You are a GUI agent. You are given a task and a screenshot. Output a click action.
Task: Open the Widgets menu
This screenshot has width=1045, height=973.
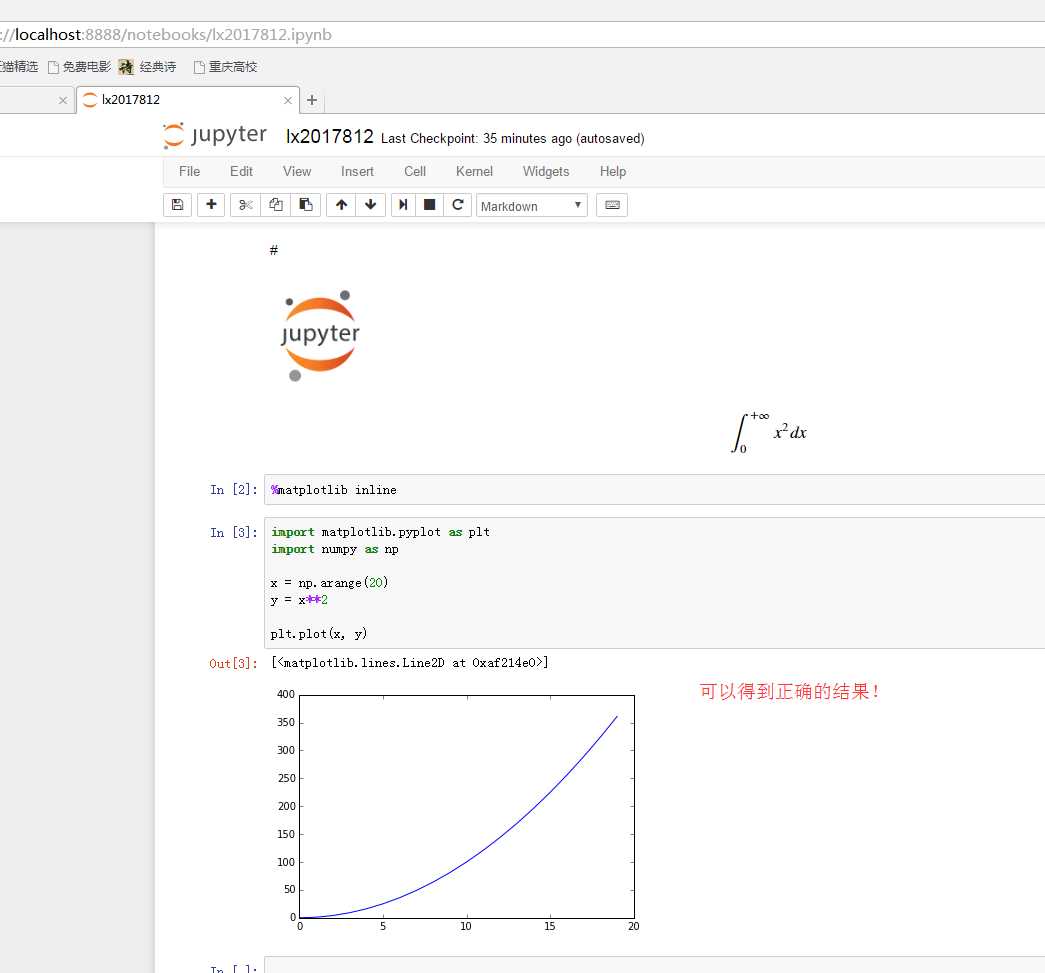click(x=546, y=171)
